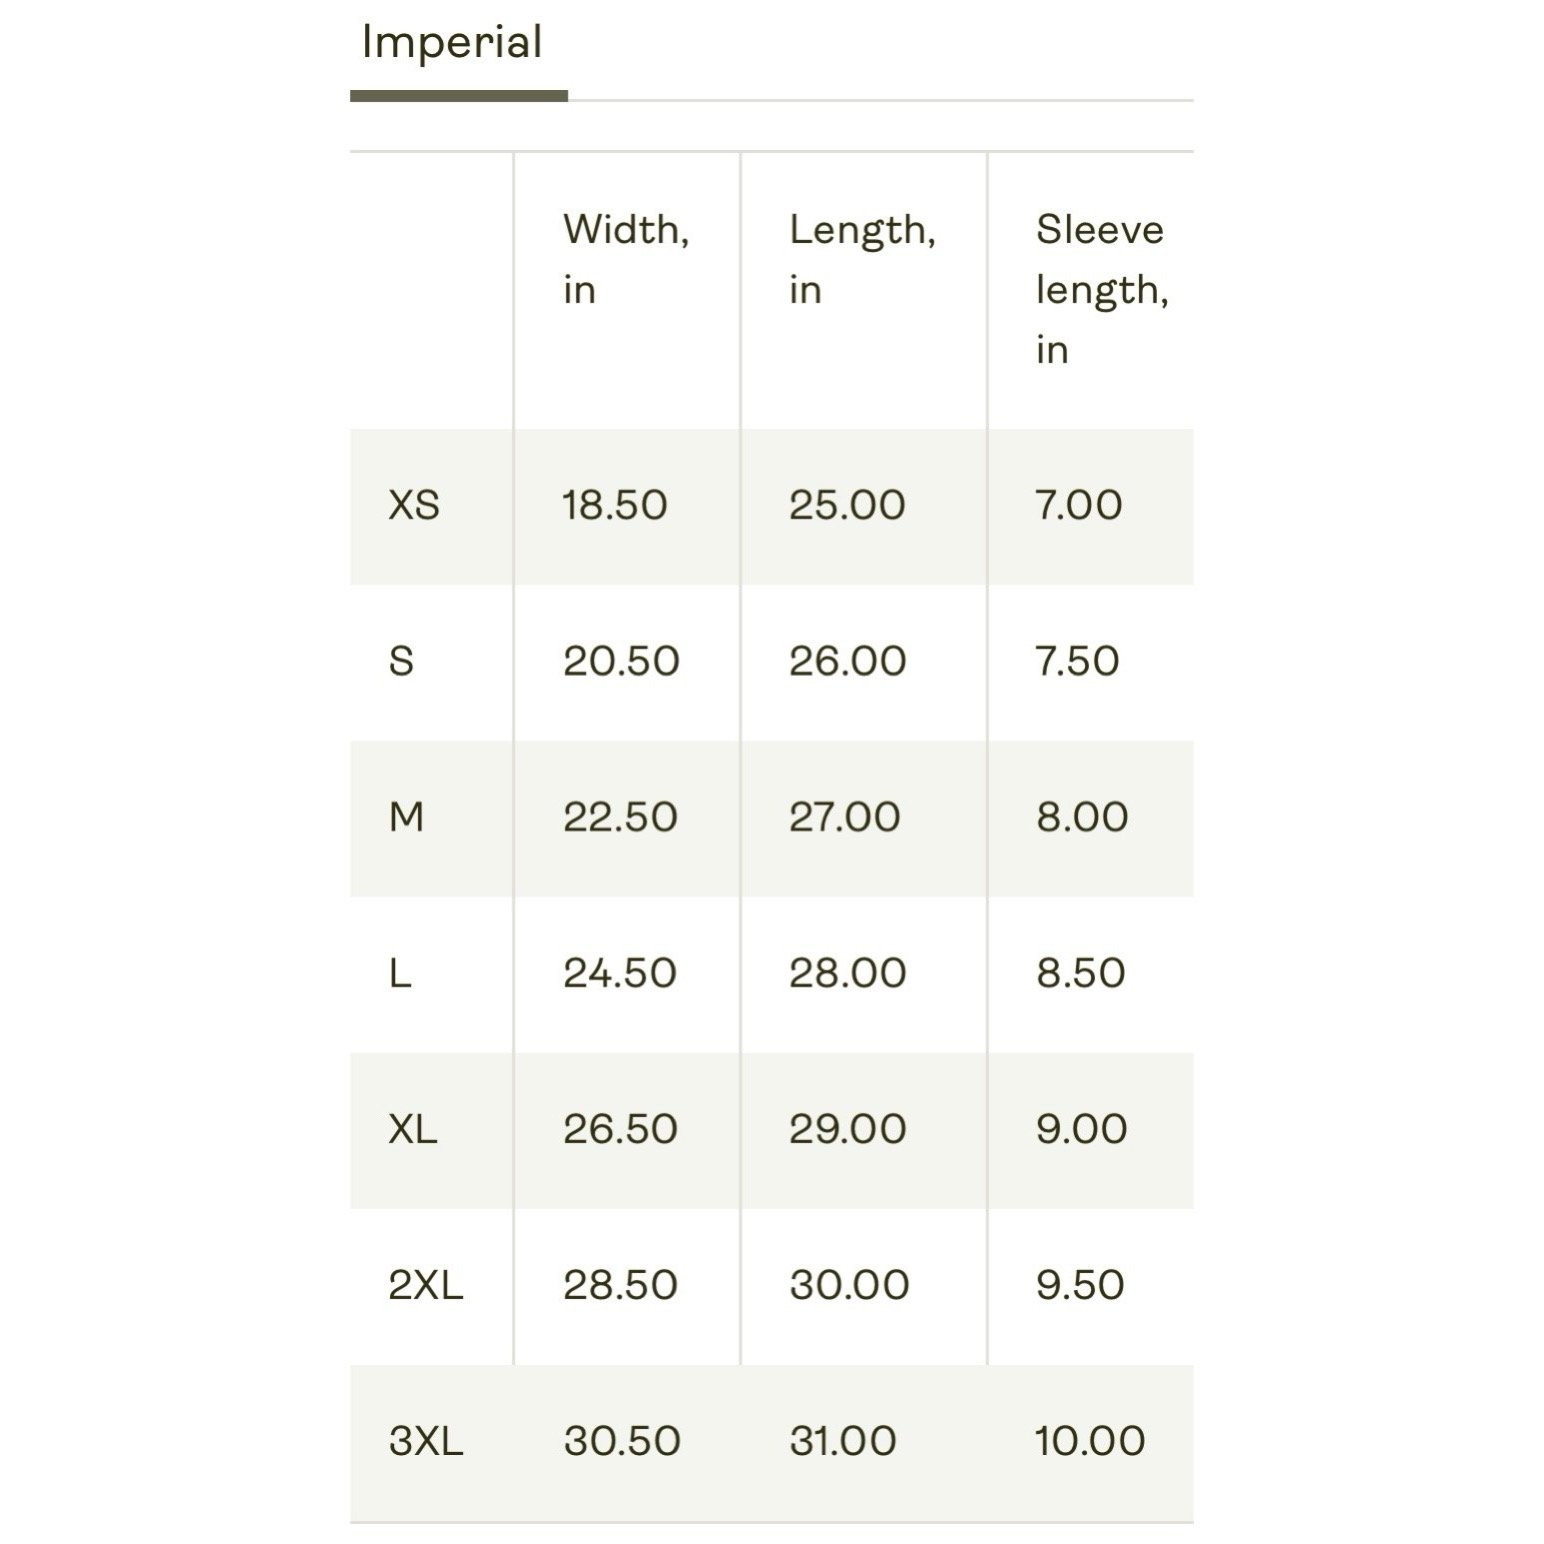This screenshot has height=1544, width=1544.
Task: Click the 22.50 width value for M
Action: (620, 817)
